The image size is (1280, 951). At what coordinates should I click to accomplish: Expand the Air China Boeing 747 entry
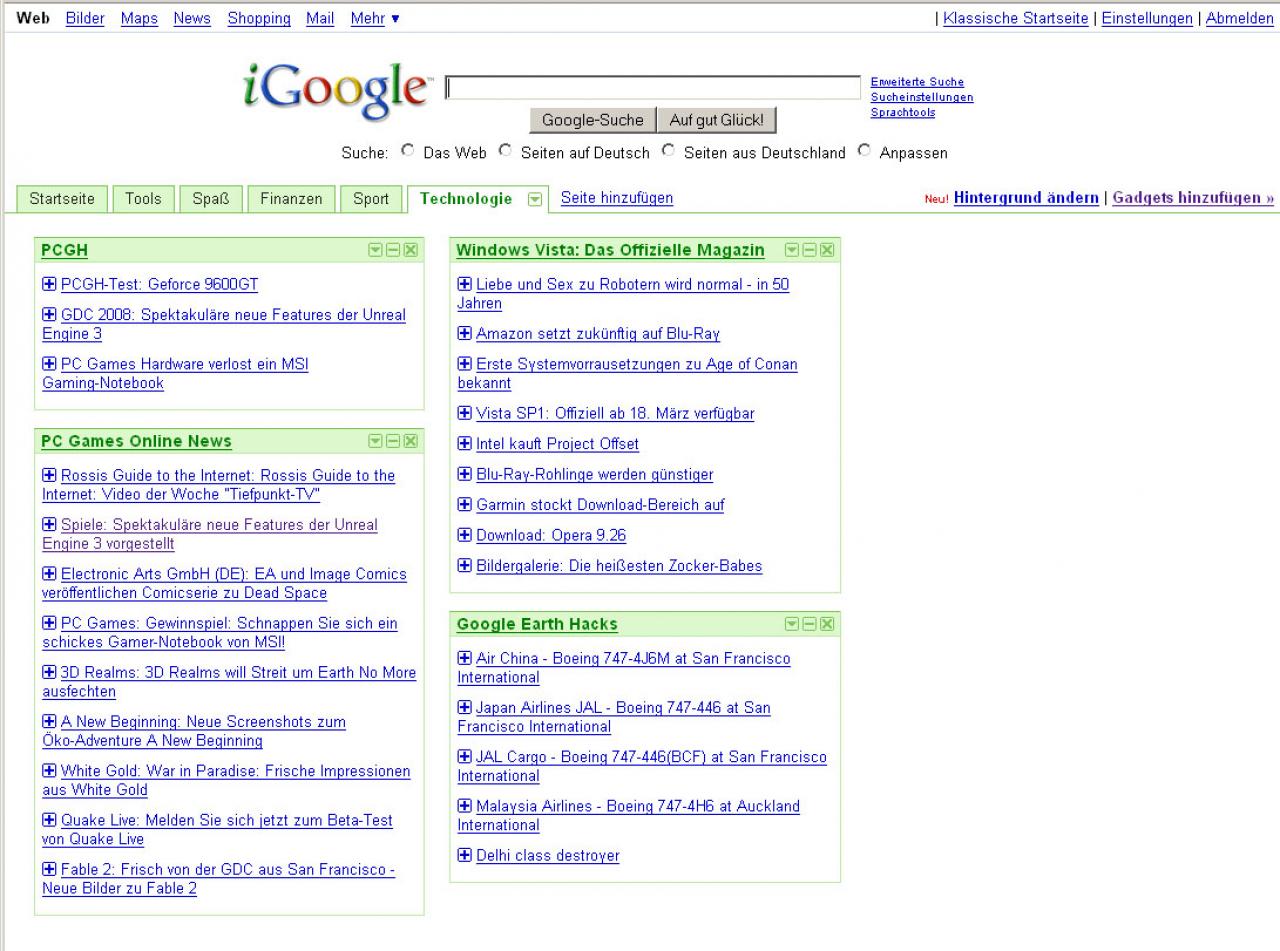(x=464, y=658)
